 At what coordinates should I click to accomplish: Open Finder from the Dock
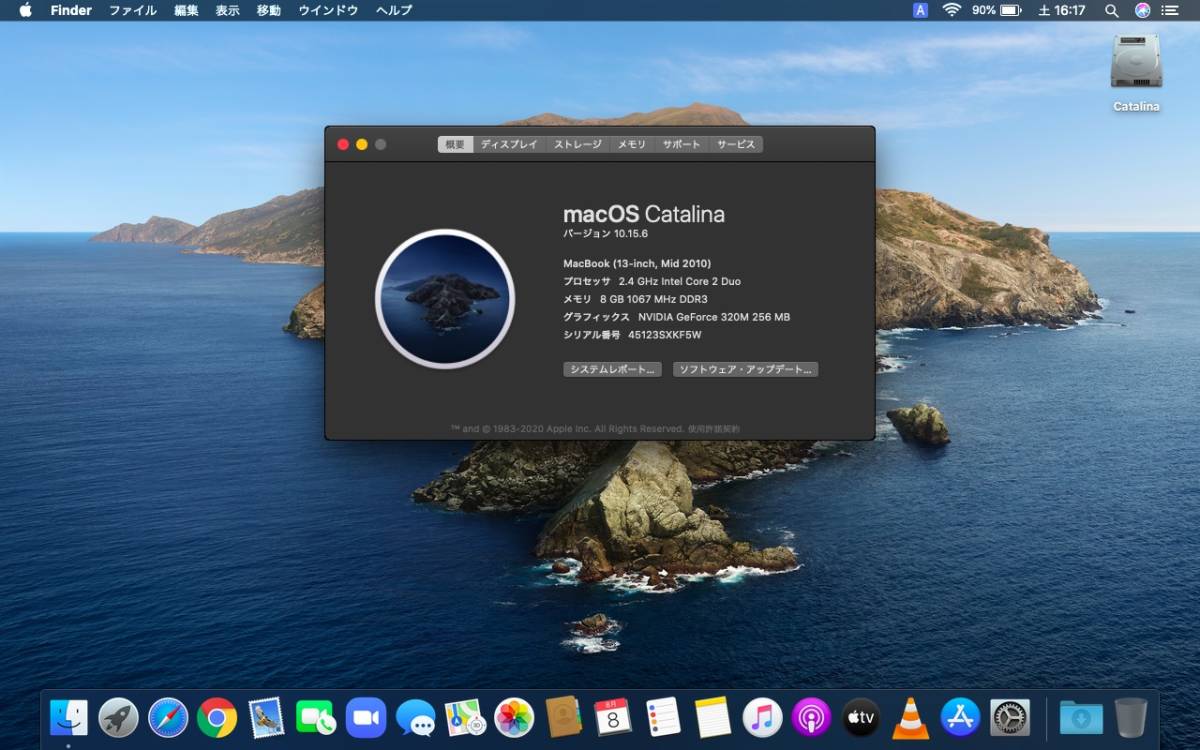pyautogui.click(x=69, y=717)
